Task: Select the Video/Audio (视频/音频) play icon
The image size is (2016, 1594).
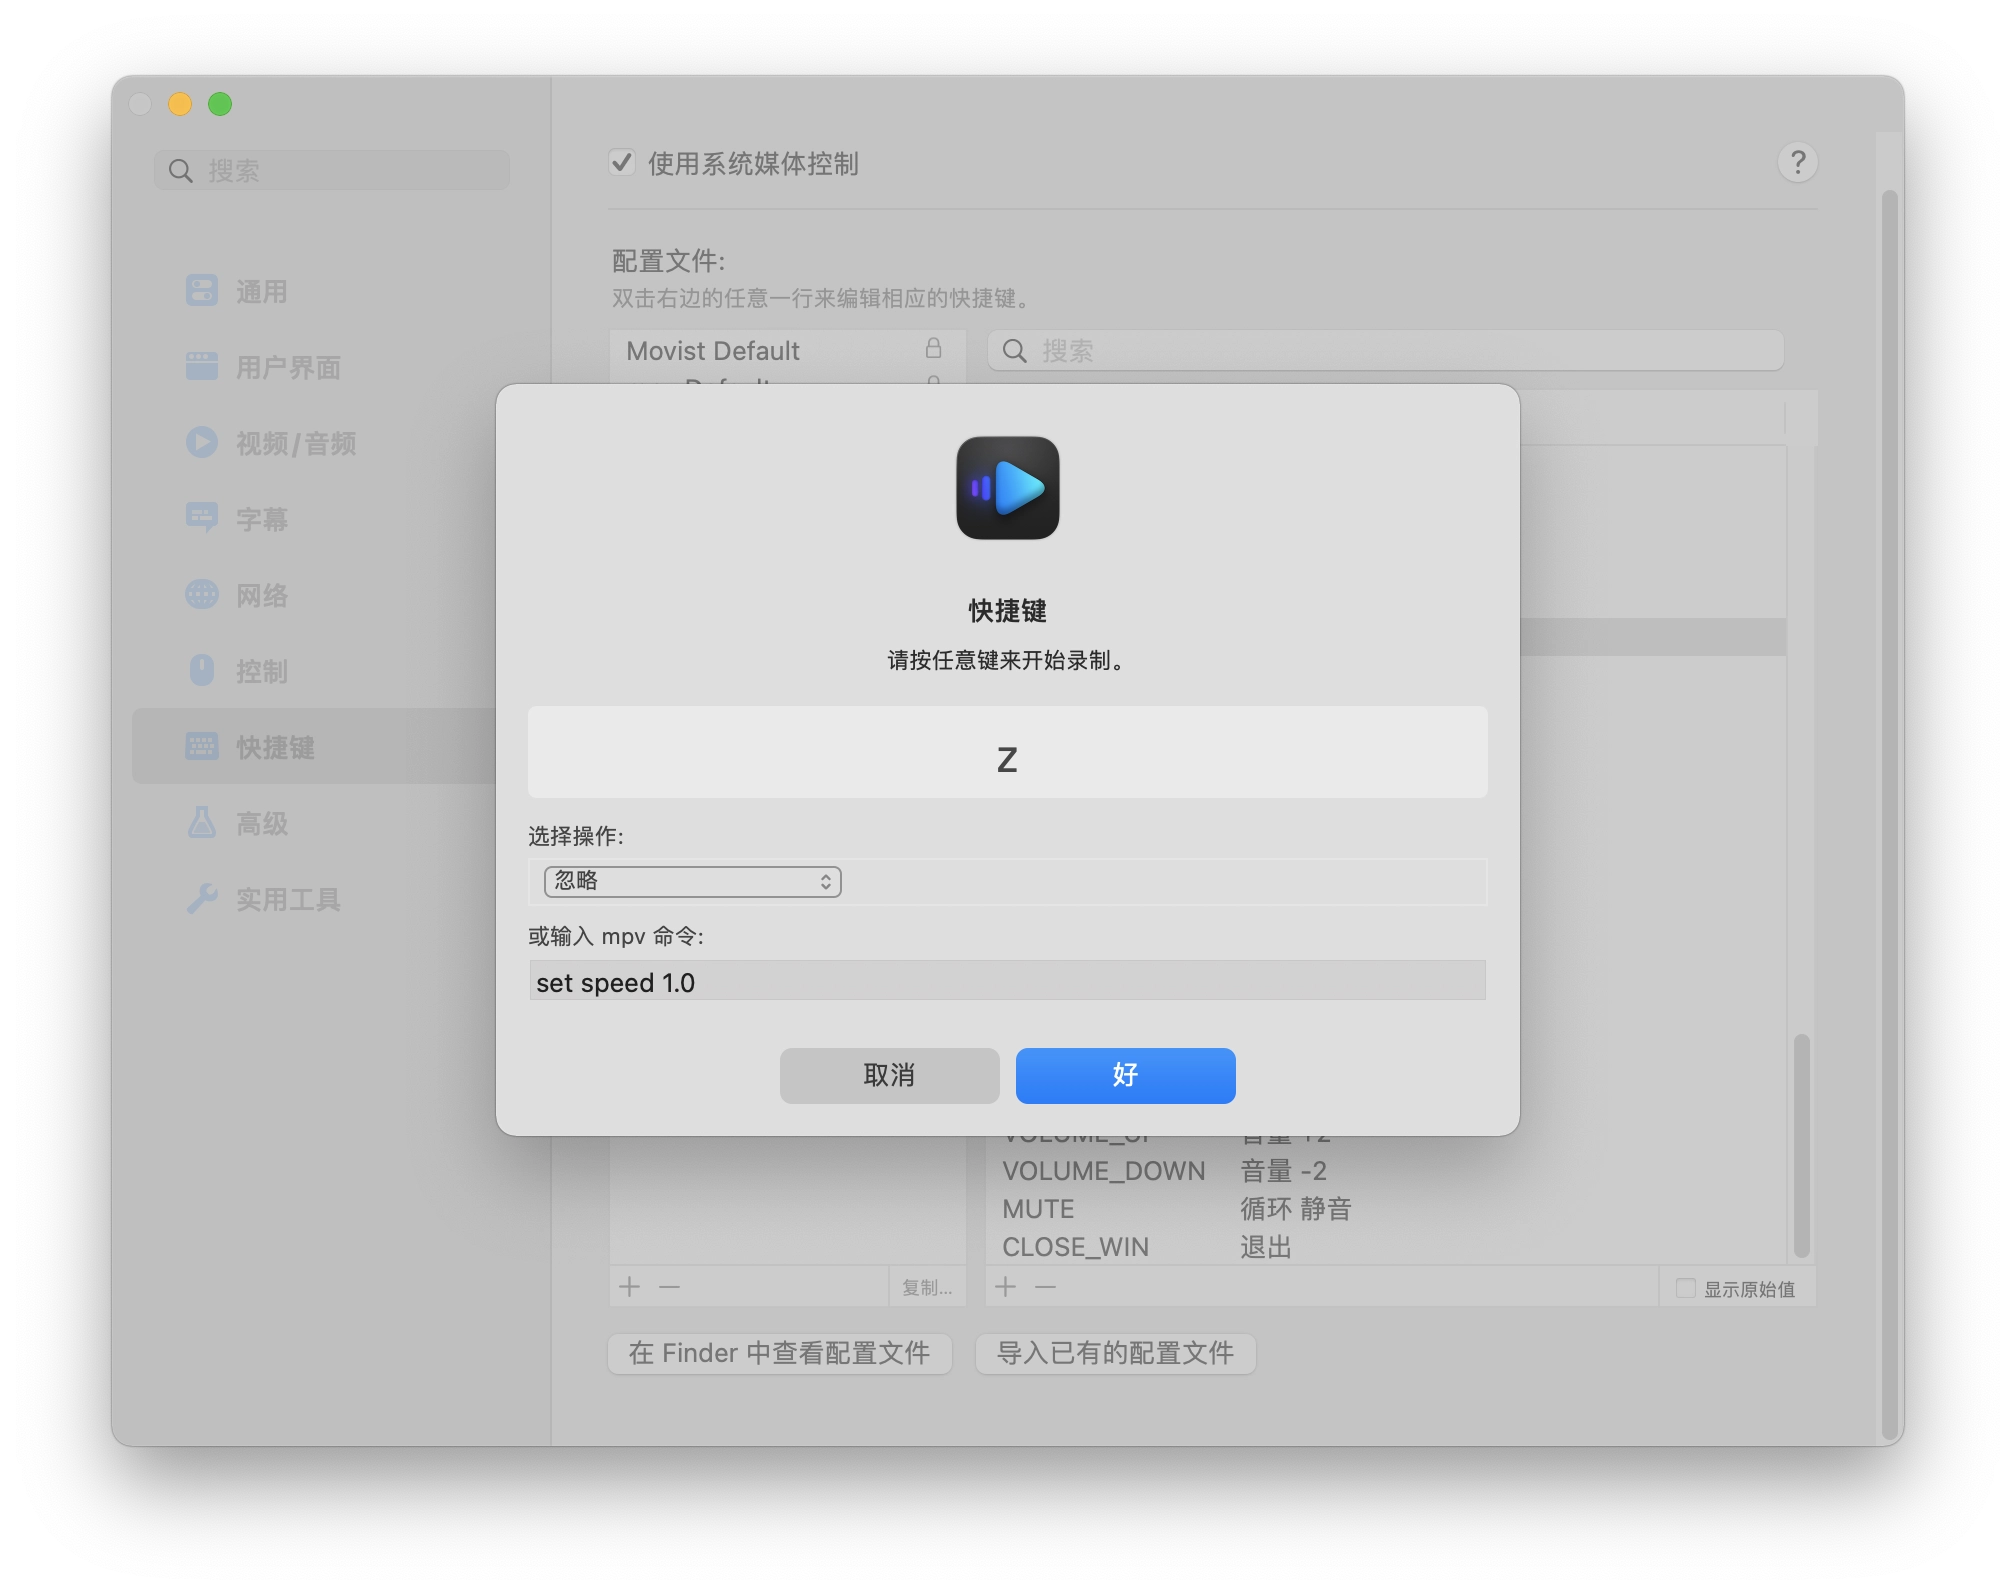Action: 202,442
